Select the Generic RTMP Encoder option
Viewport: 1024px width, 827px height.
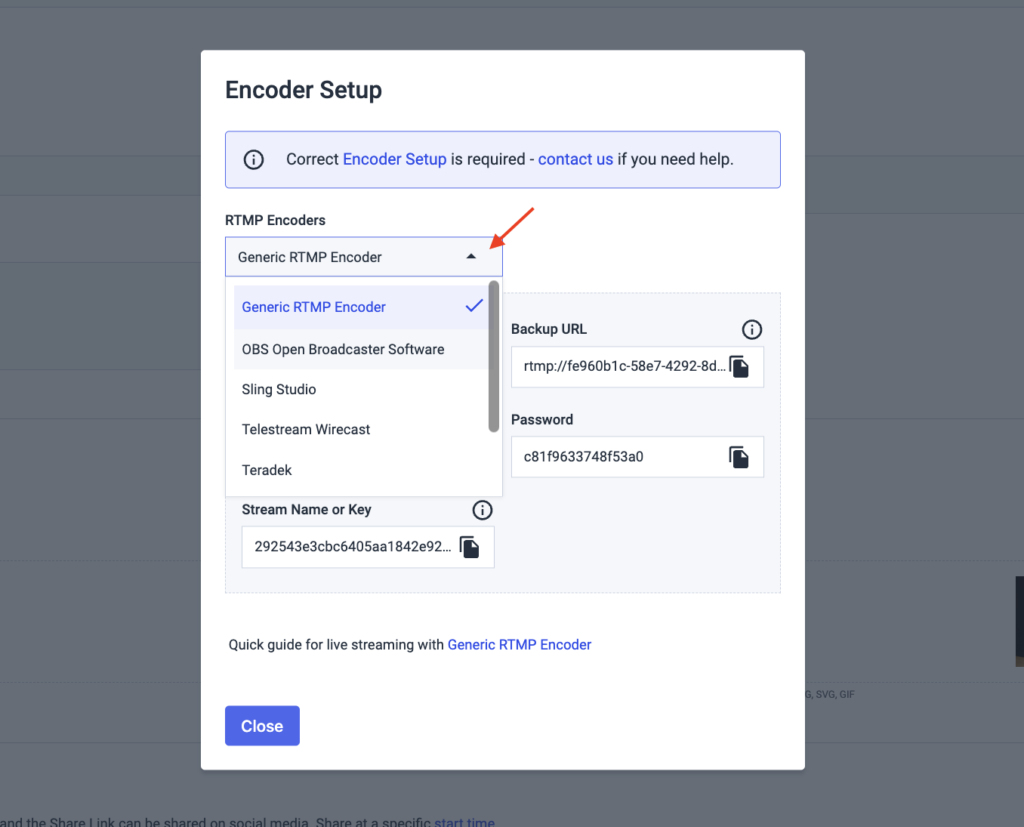(x=313, y=306)
